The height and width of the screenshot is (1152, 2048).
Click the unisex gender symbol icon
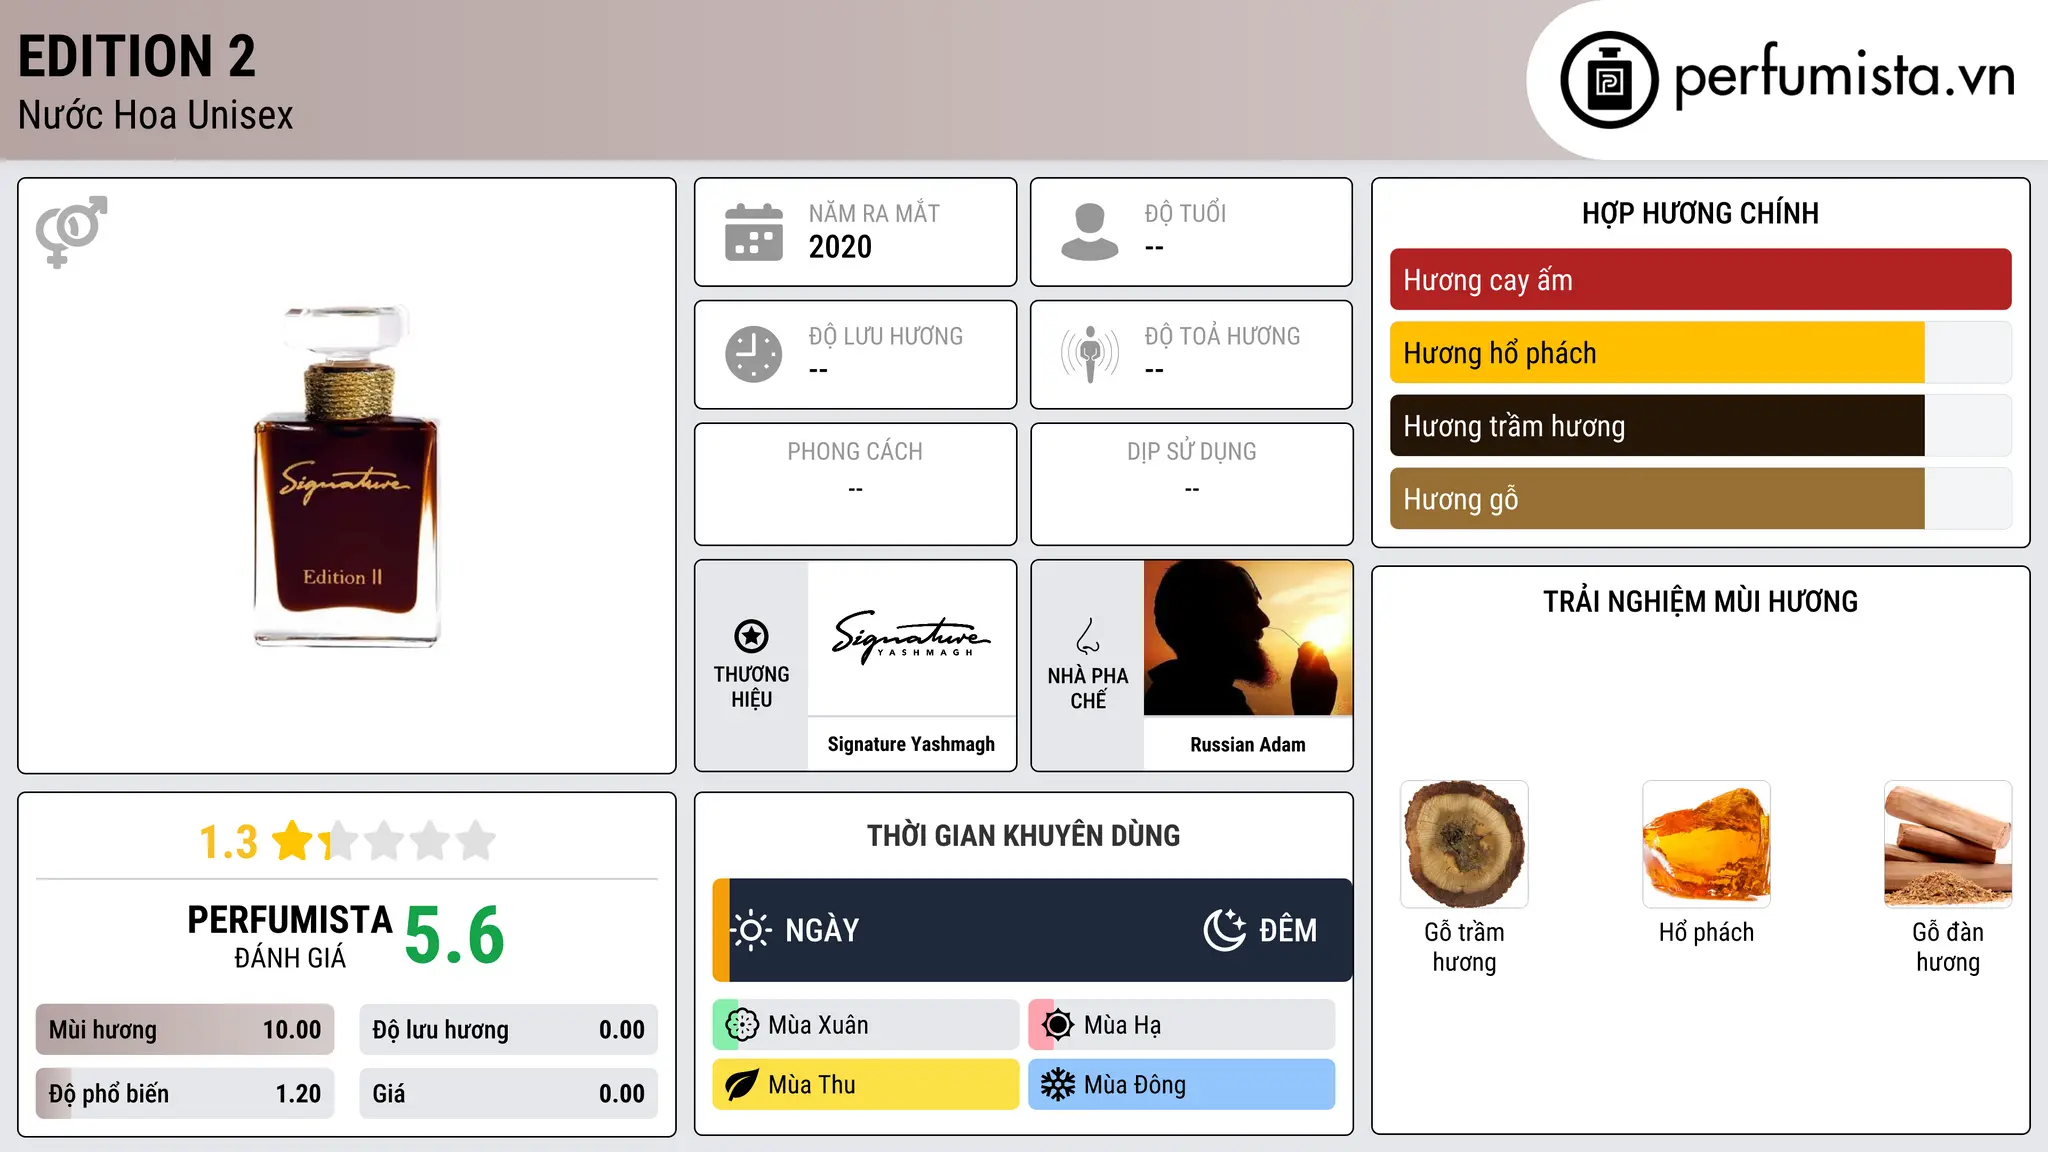(x=71, y=232)
